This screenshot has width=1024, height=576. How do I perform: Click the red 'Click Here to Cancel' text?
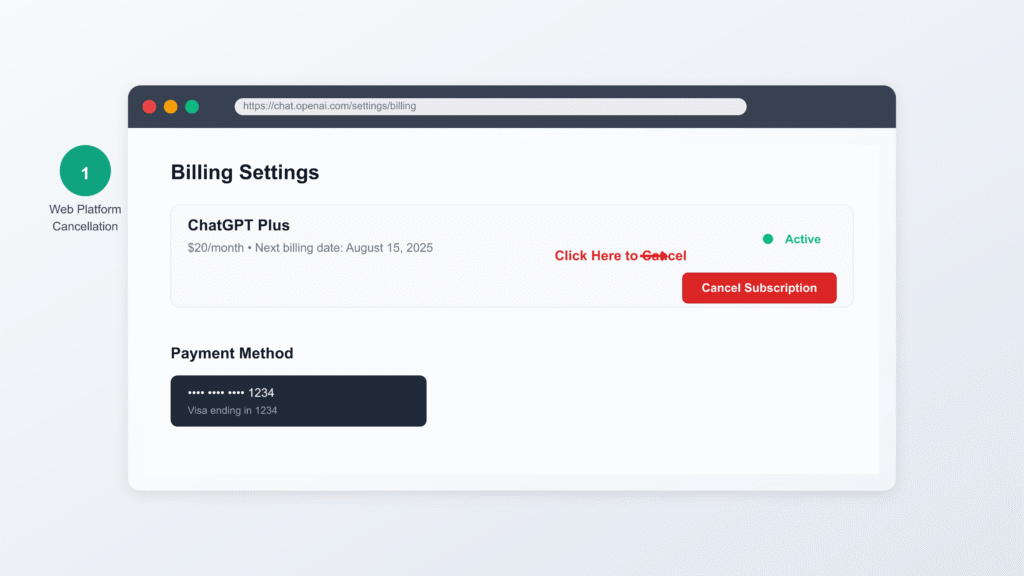[596, 256]
